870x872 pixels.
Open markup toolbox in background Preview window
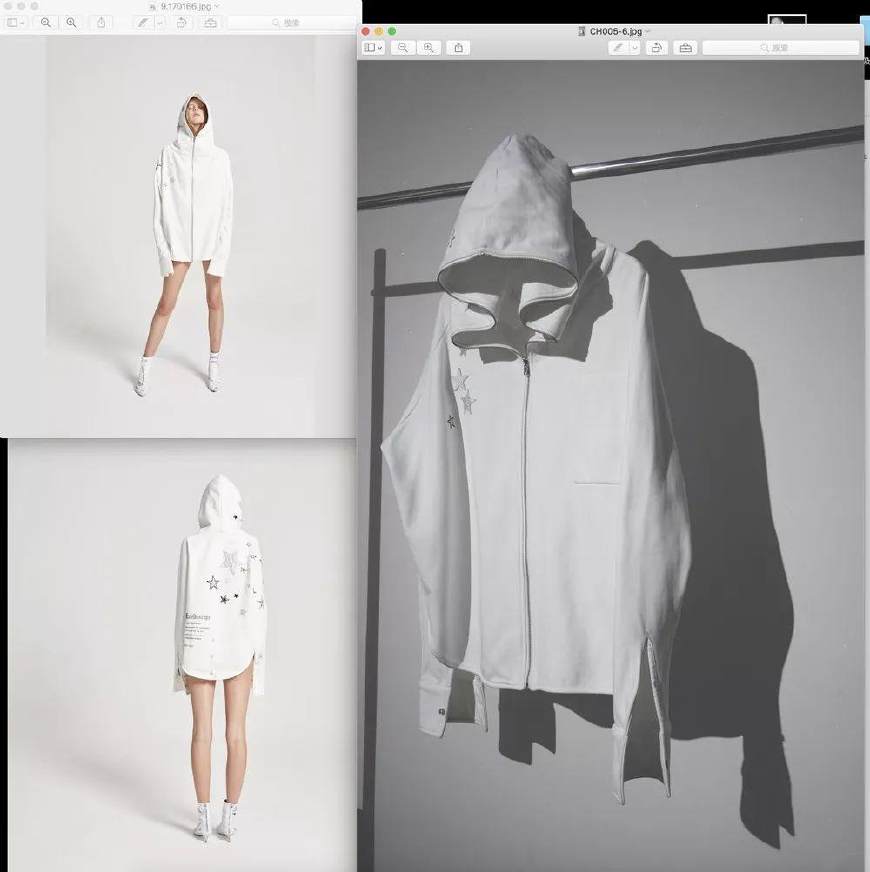[x=210, y=22]
